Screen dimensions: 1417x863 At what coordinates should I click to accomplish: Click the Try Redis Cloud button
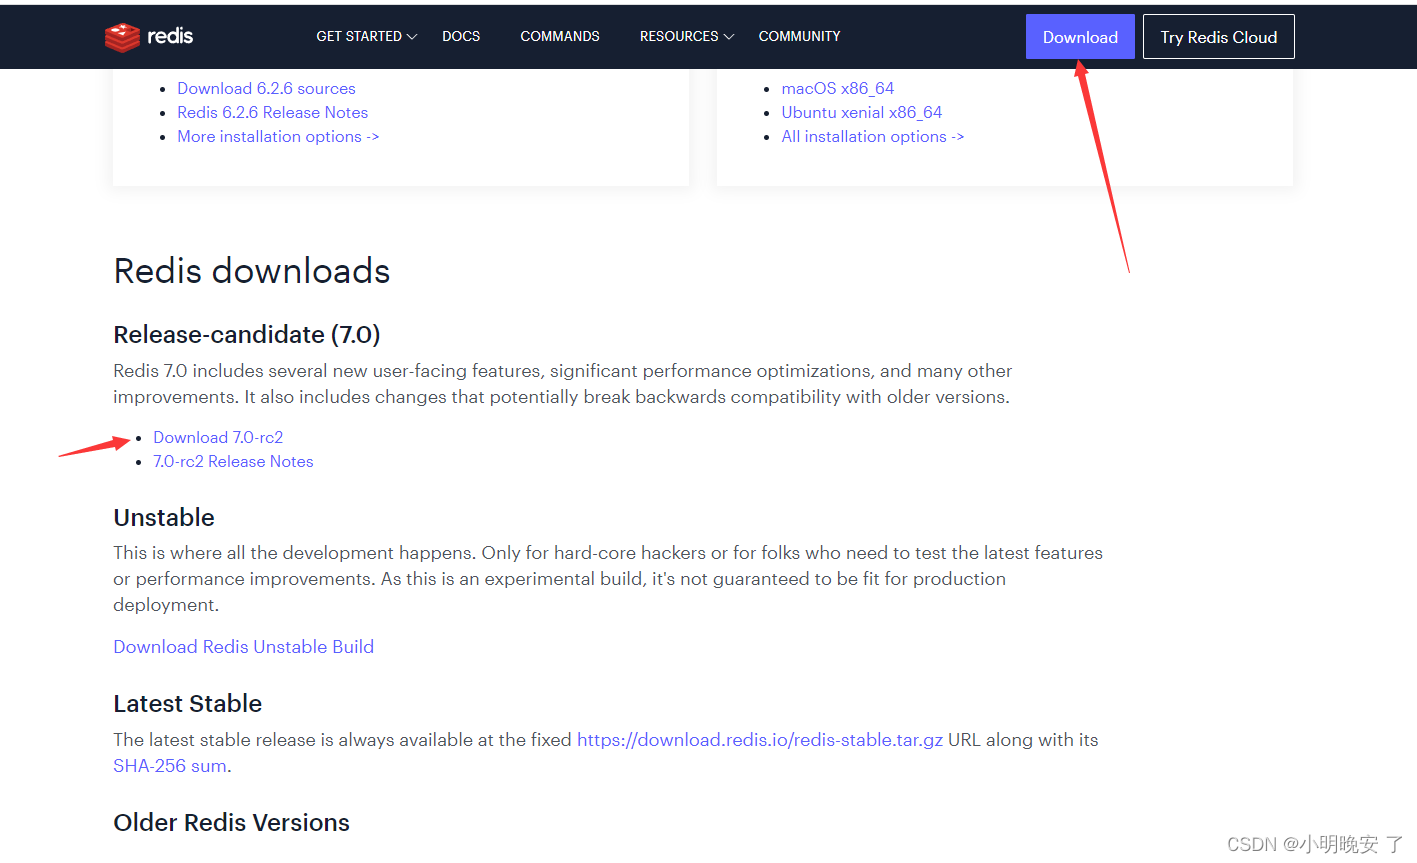point(1218,37)
